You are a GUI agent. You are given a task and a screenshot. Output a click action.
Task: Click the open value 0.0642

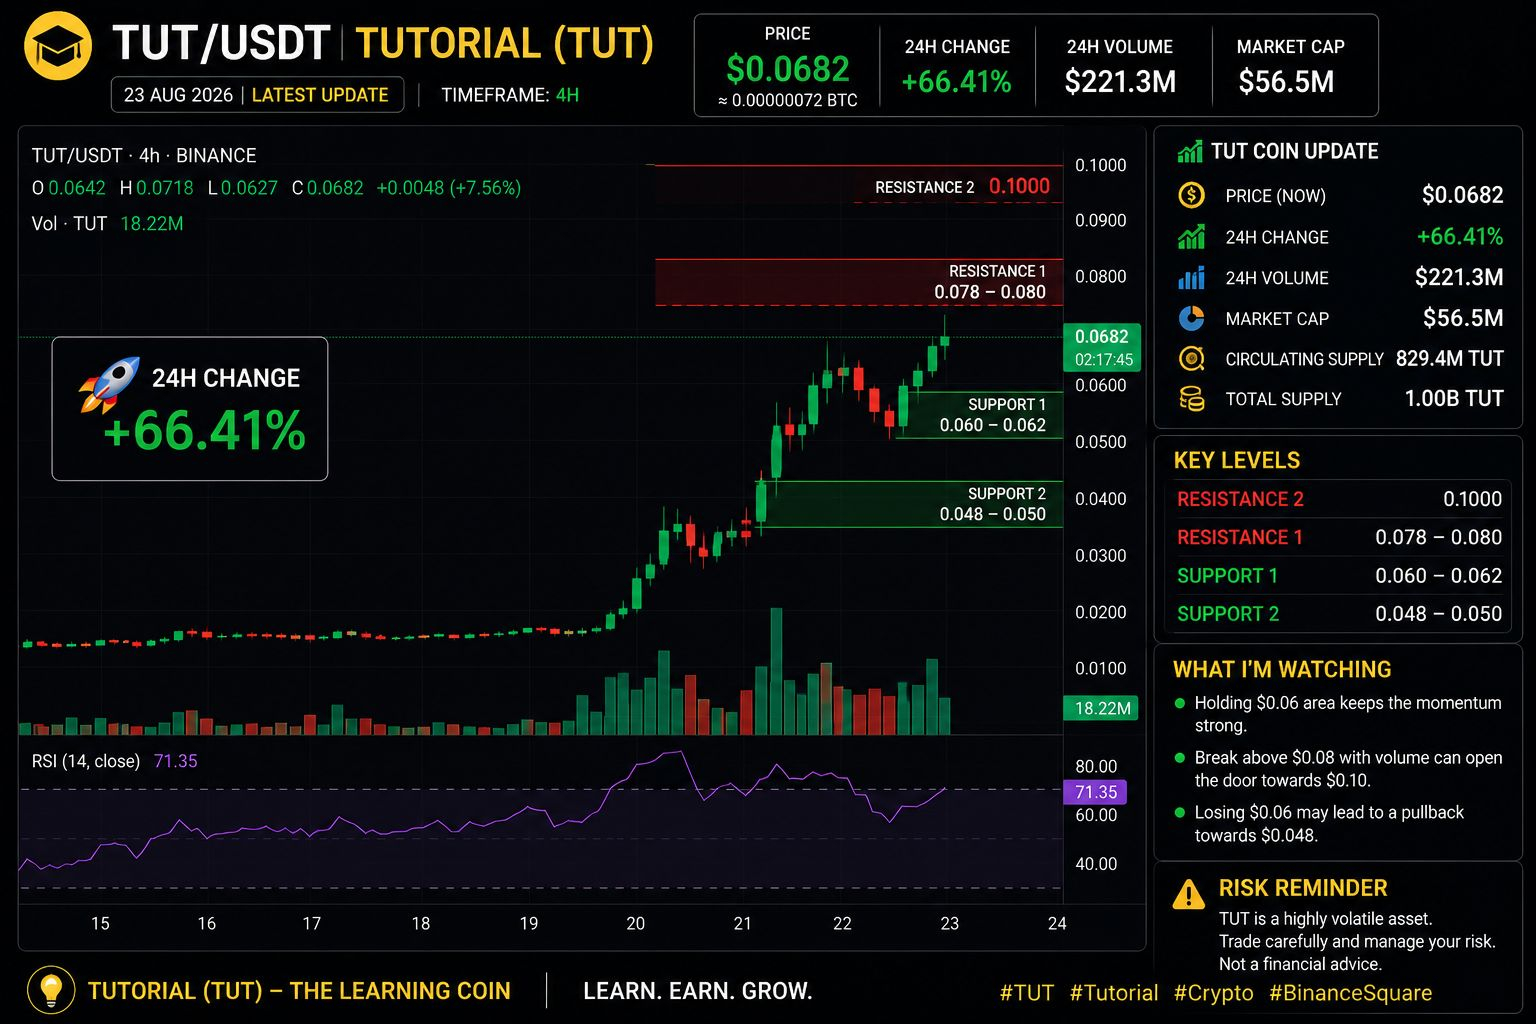(77, 188)
